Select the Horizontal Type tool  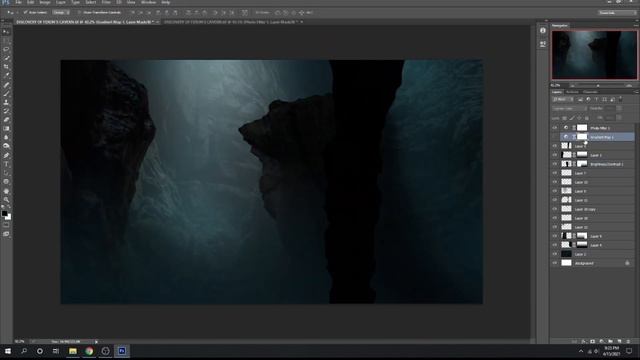coord(6,164)
